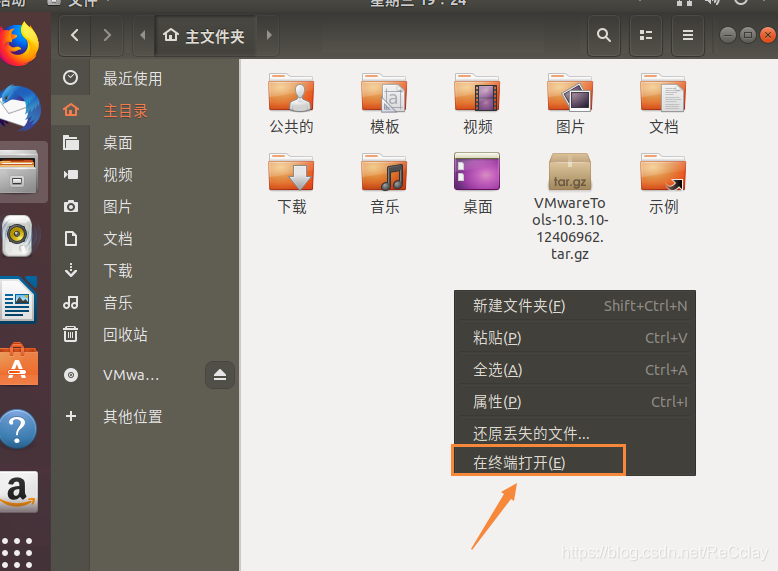Launch Thunderbird from the dock

[x=20, y=108]
